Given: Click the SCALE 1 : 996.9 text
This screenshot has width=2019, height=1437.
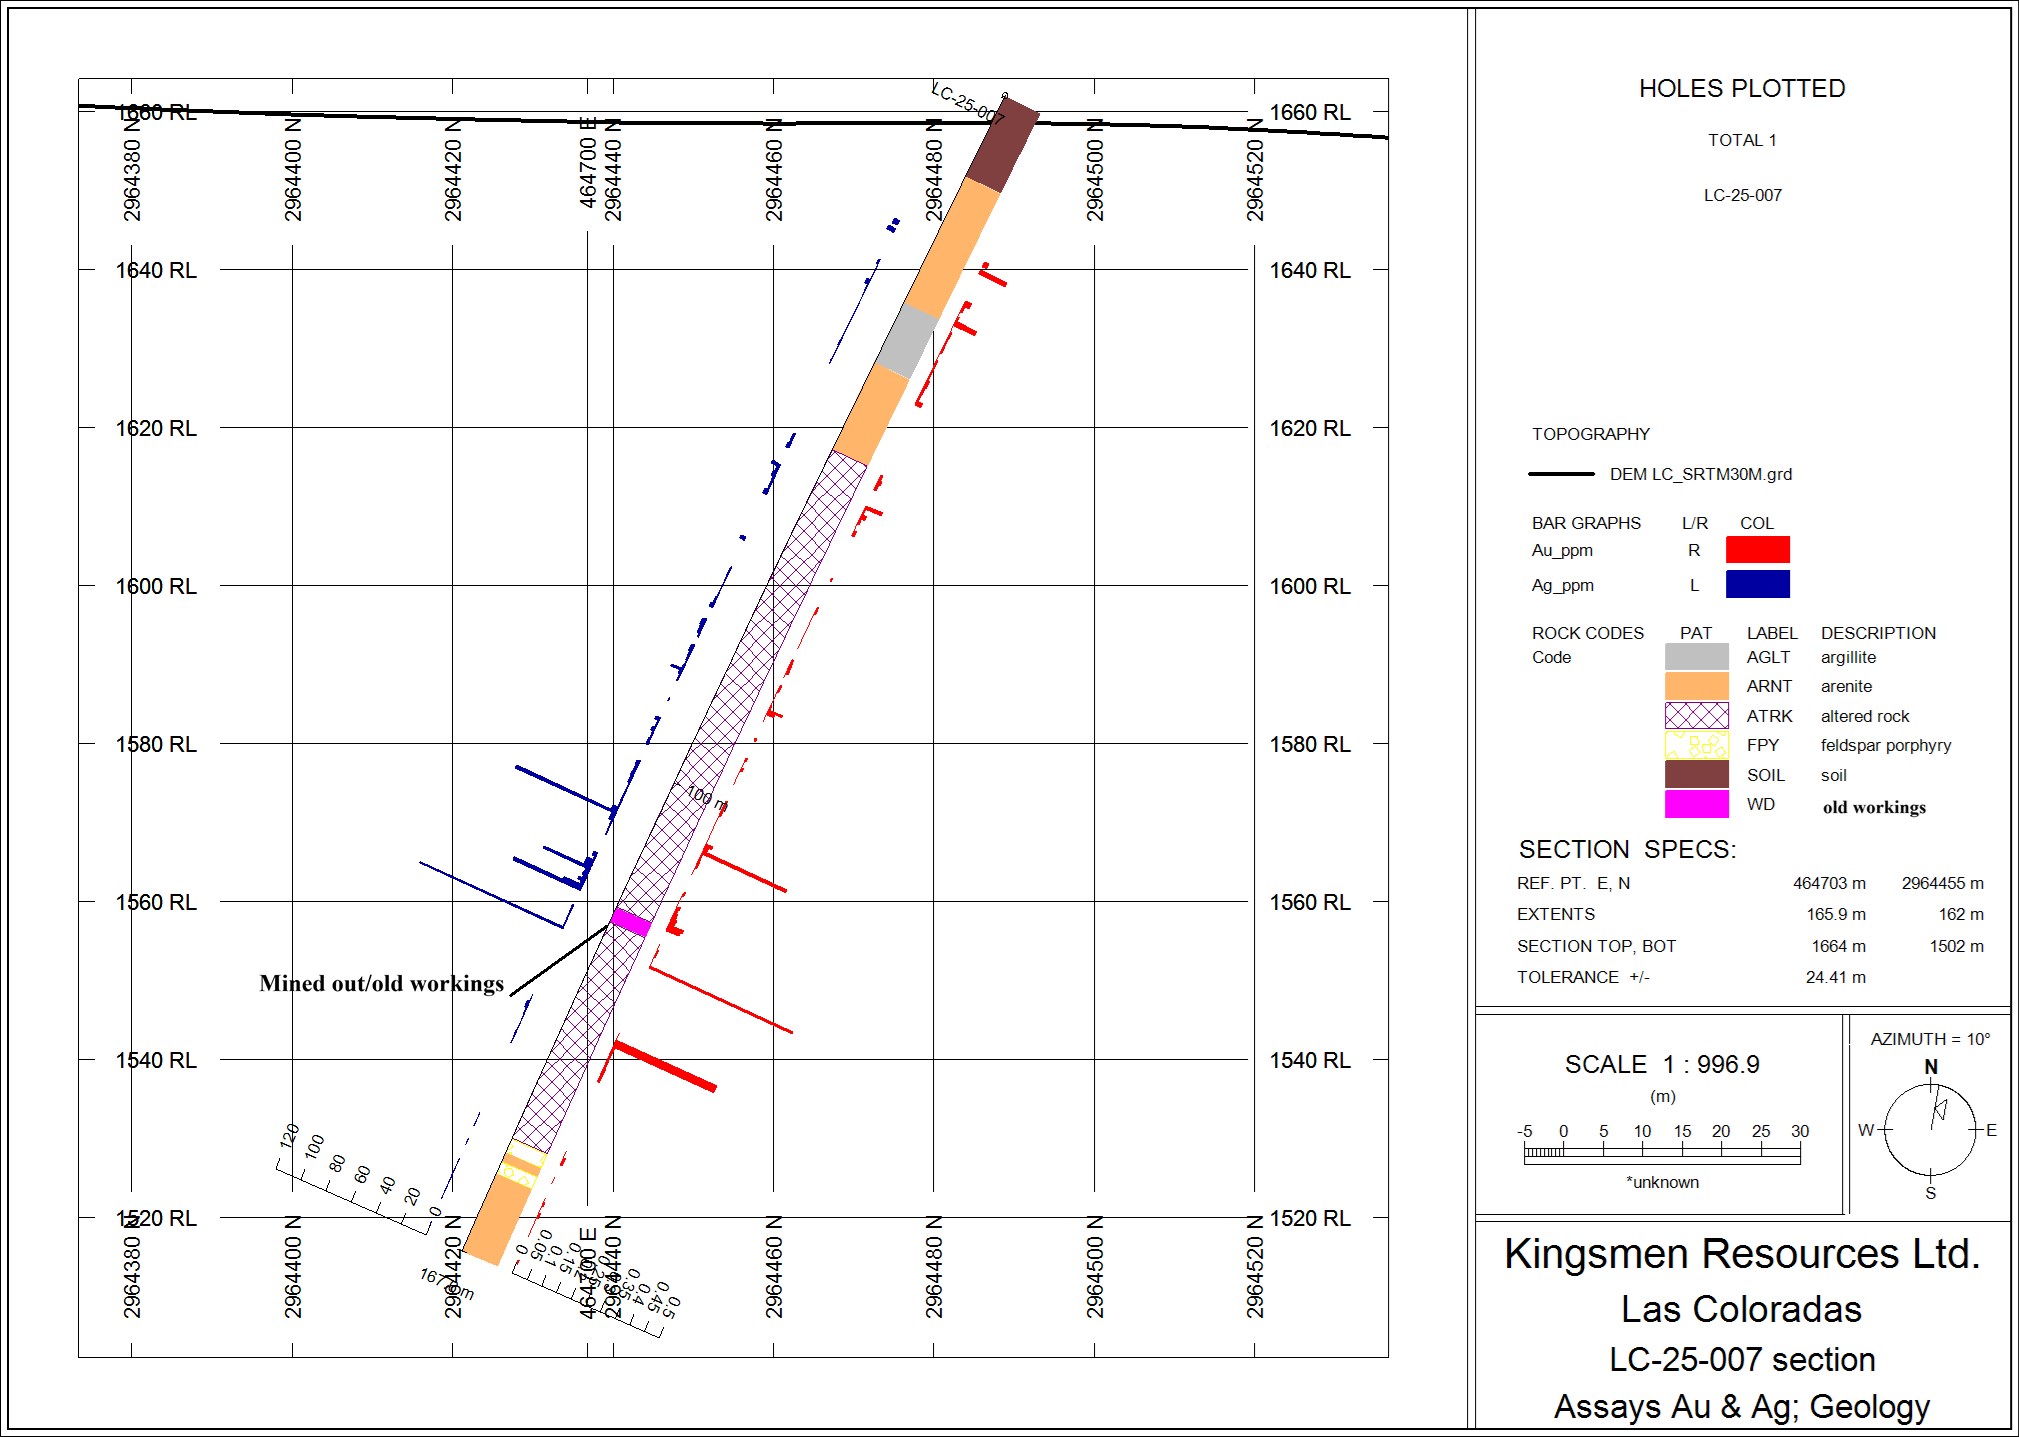Looking at the screenshot, I should [x=1661, y=1064].
